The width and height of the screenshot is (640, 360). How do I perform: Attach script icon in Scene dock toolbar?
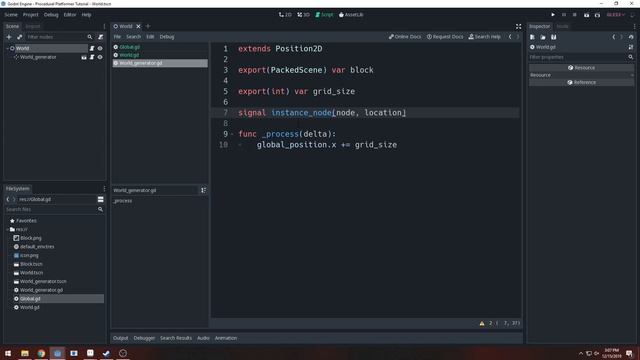pos(100,37)
